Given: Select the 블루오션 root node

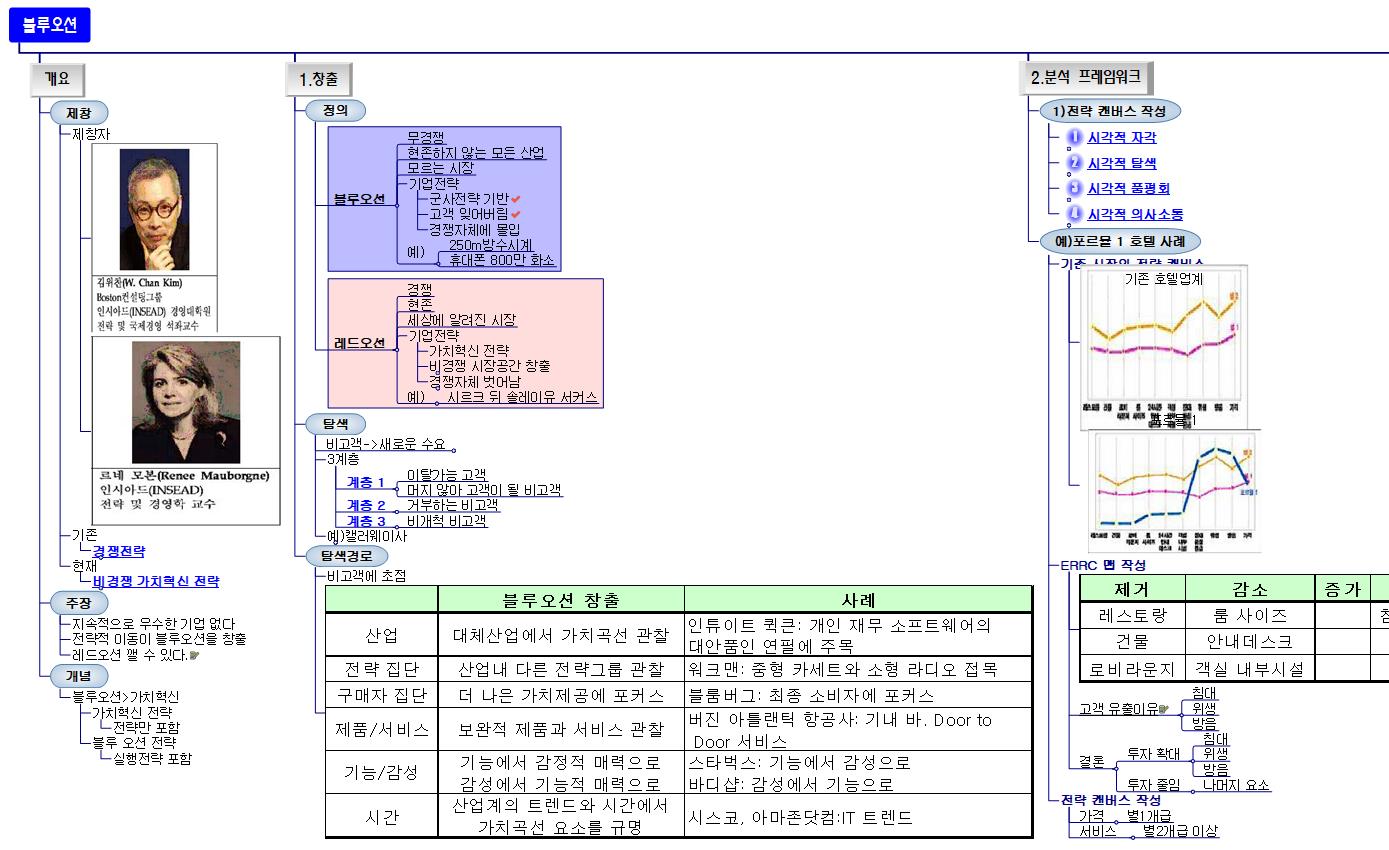Looking at the screenshot, I should [x=49, y=25].
